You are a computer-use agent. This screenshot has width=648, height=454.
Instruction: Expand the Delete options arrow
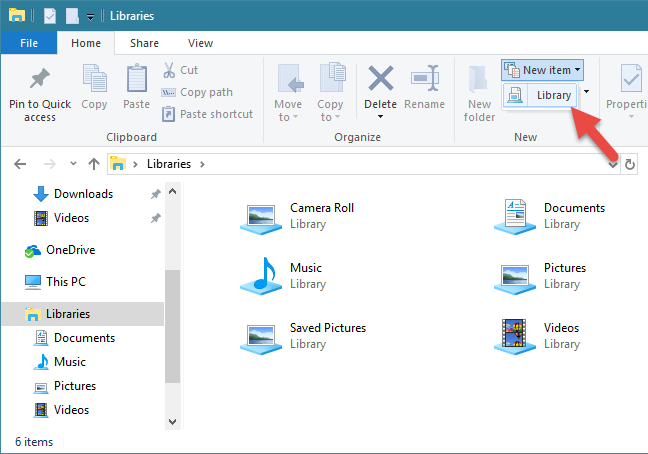380,117
